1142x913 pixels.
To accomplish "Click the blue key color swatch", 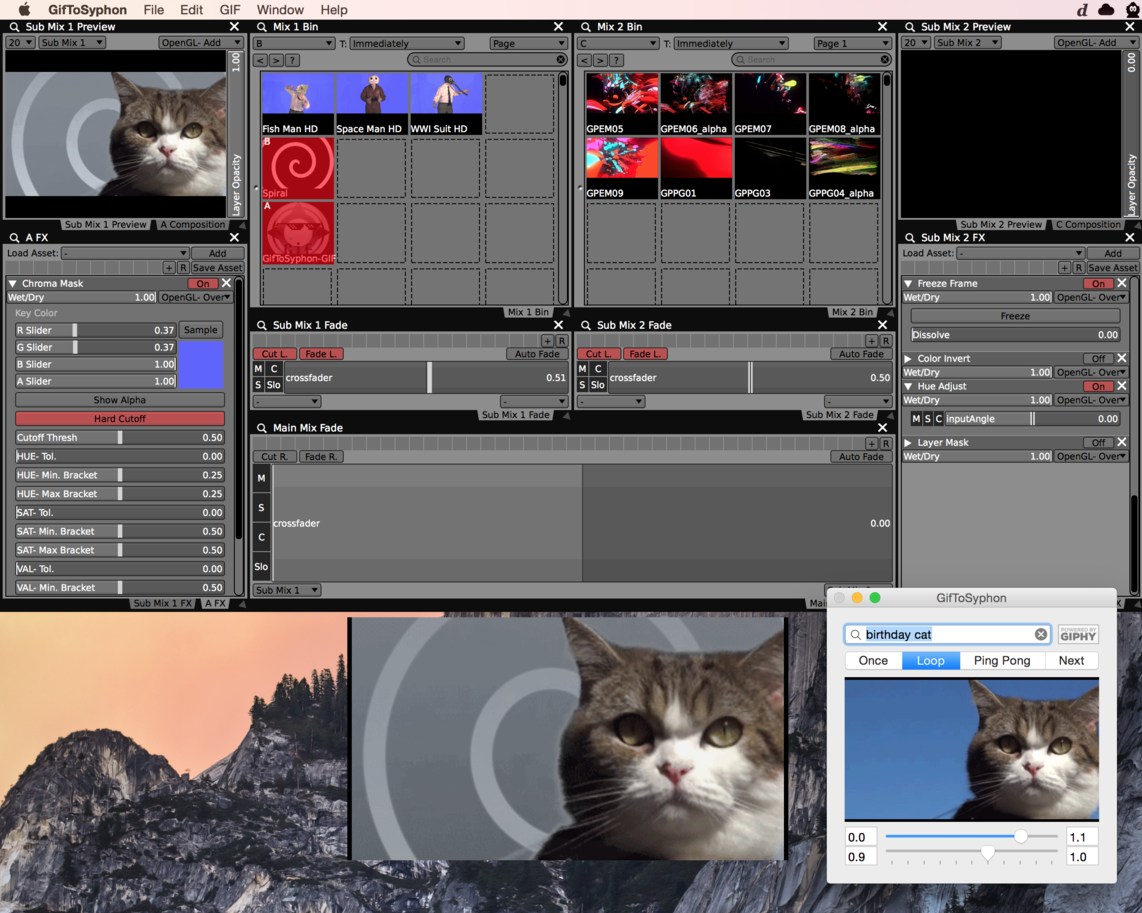I will coord(201,365).
